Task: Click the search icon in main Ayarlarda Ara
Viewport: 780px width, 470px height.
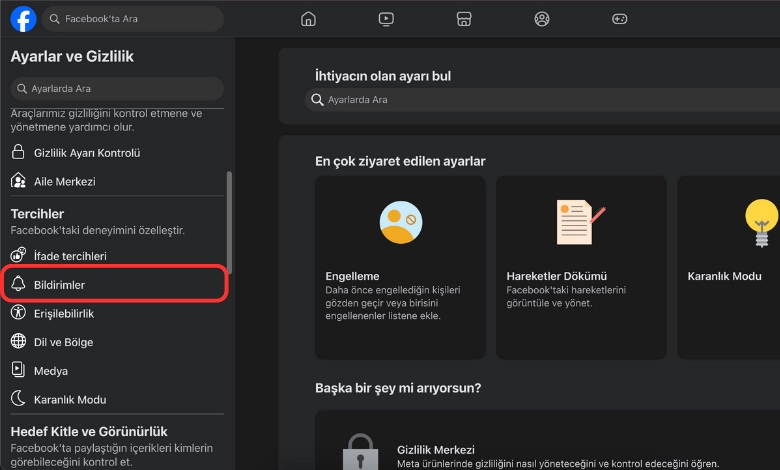Action: pos(317,99)
